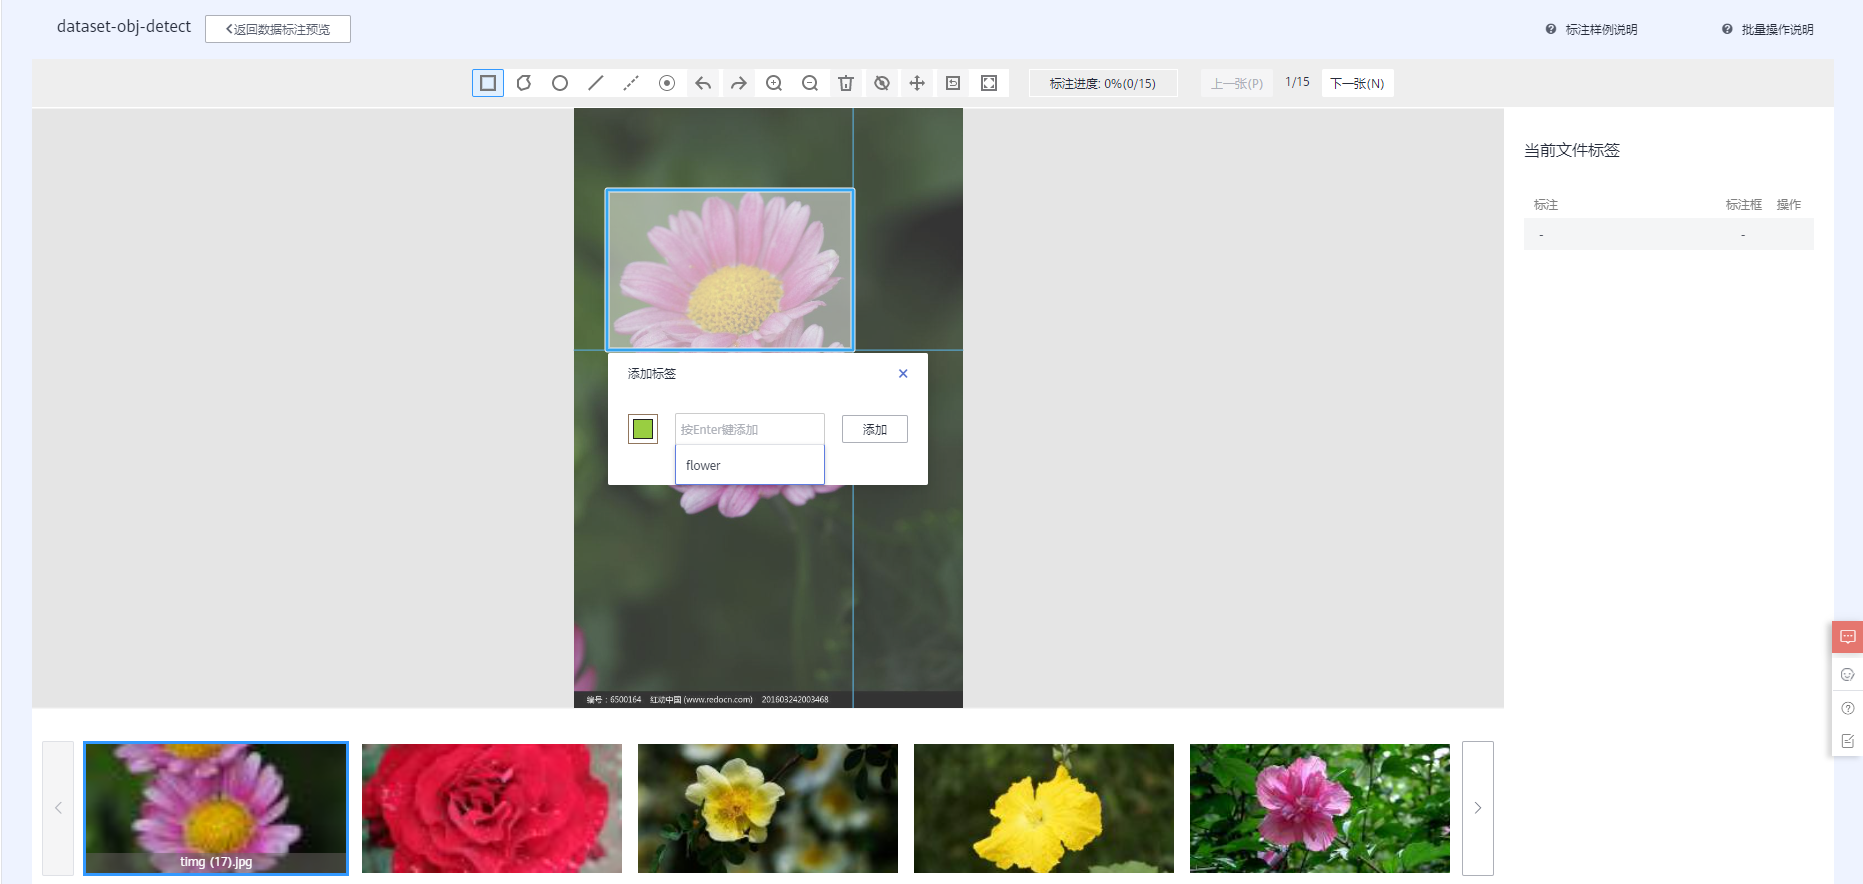
Task: Select the polygon annotation tool
Action: pyautogui.click(x=524, y=83)
